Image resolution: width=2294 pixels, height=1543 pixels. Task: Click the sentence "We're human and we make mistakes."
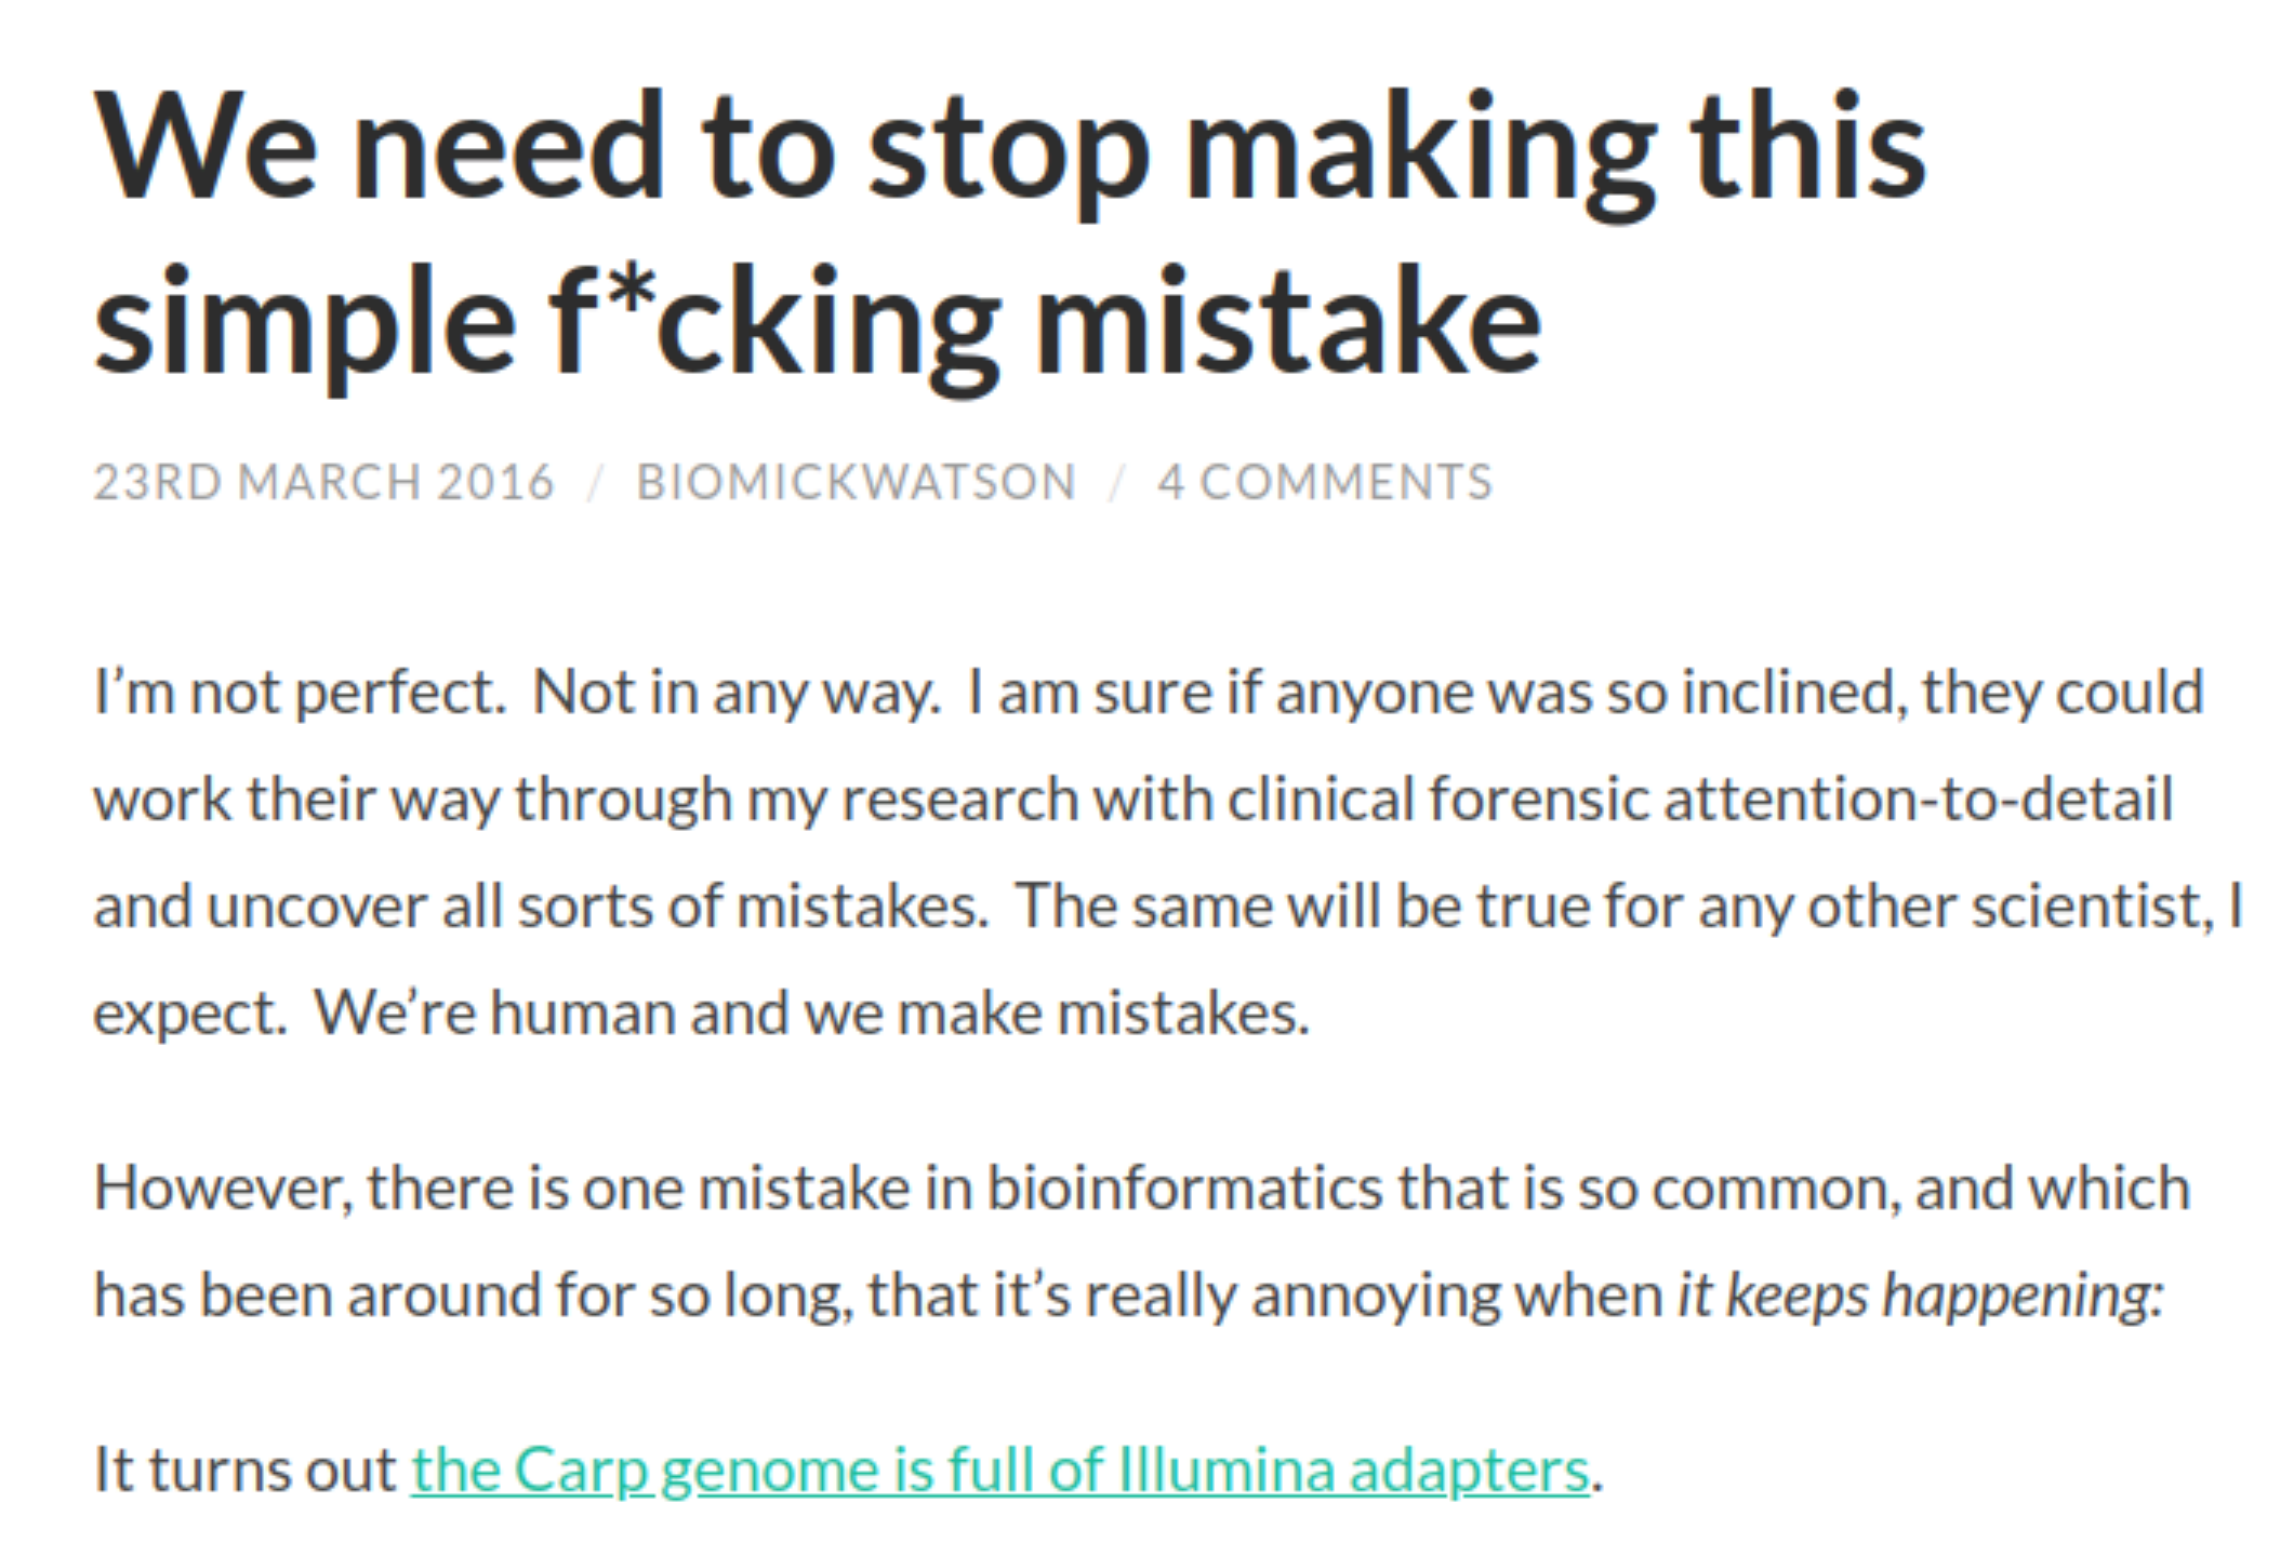(x=811, y=1014)
